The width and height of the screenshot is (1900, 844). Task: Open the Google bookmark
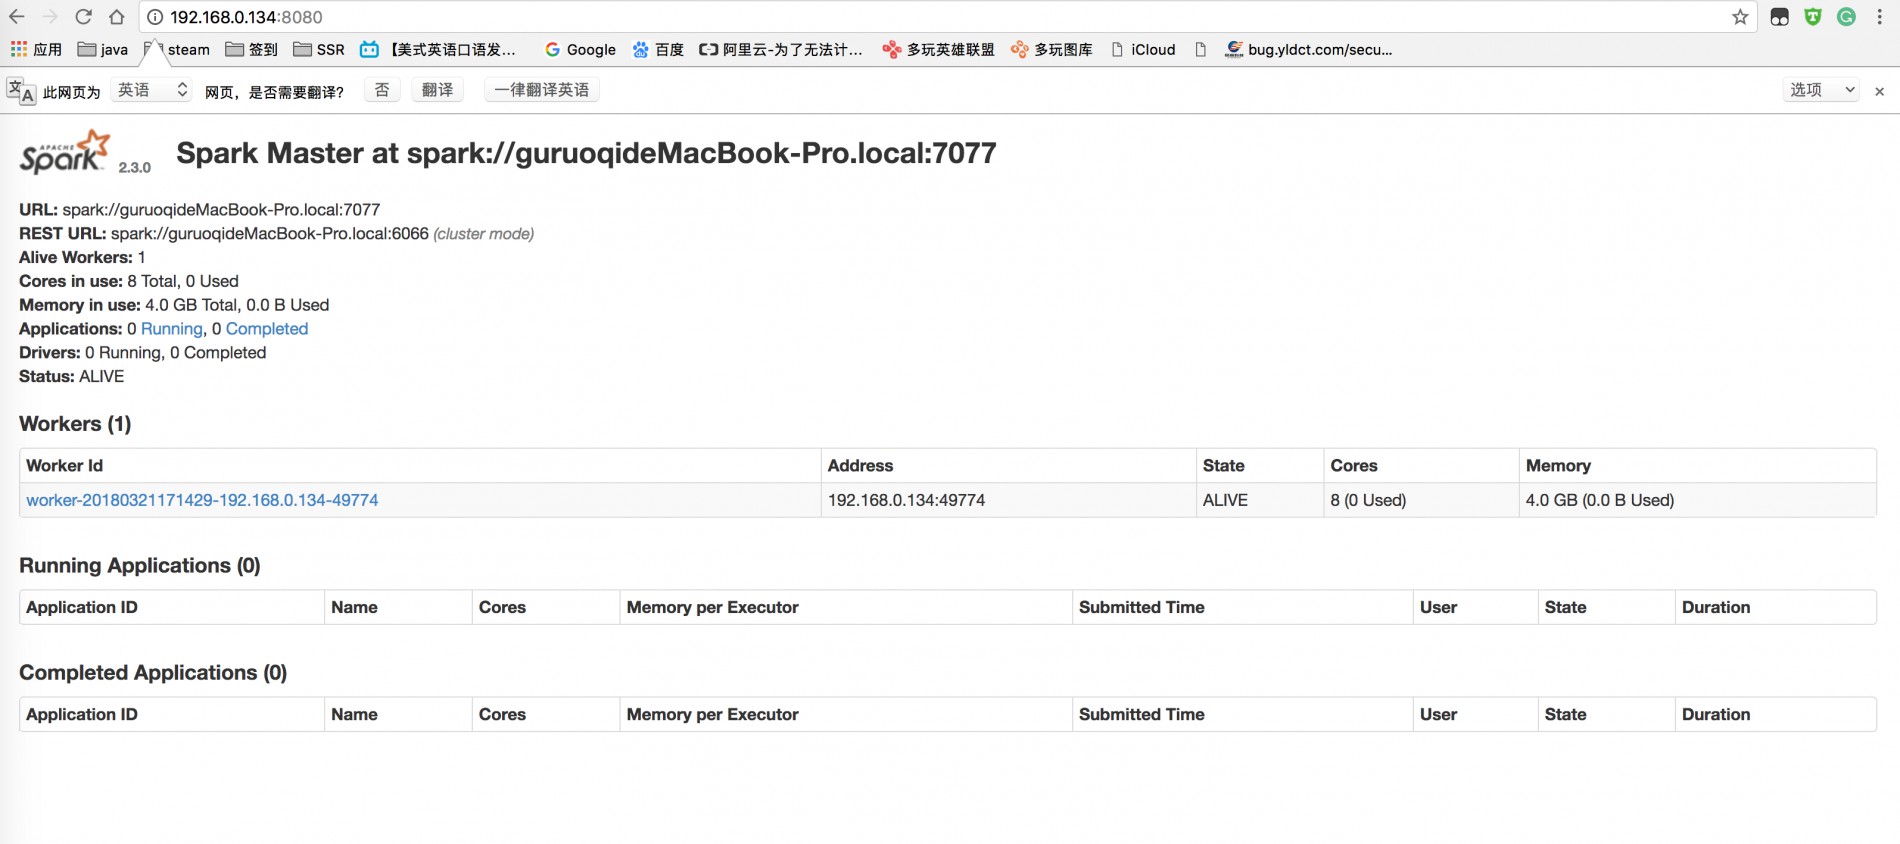click(x=580, y=49)
